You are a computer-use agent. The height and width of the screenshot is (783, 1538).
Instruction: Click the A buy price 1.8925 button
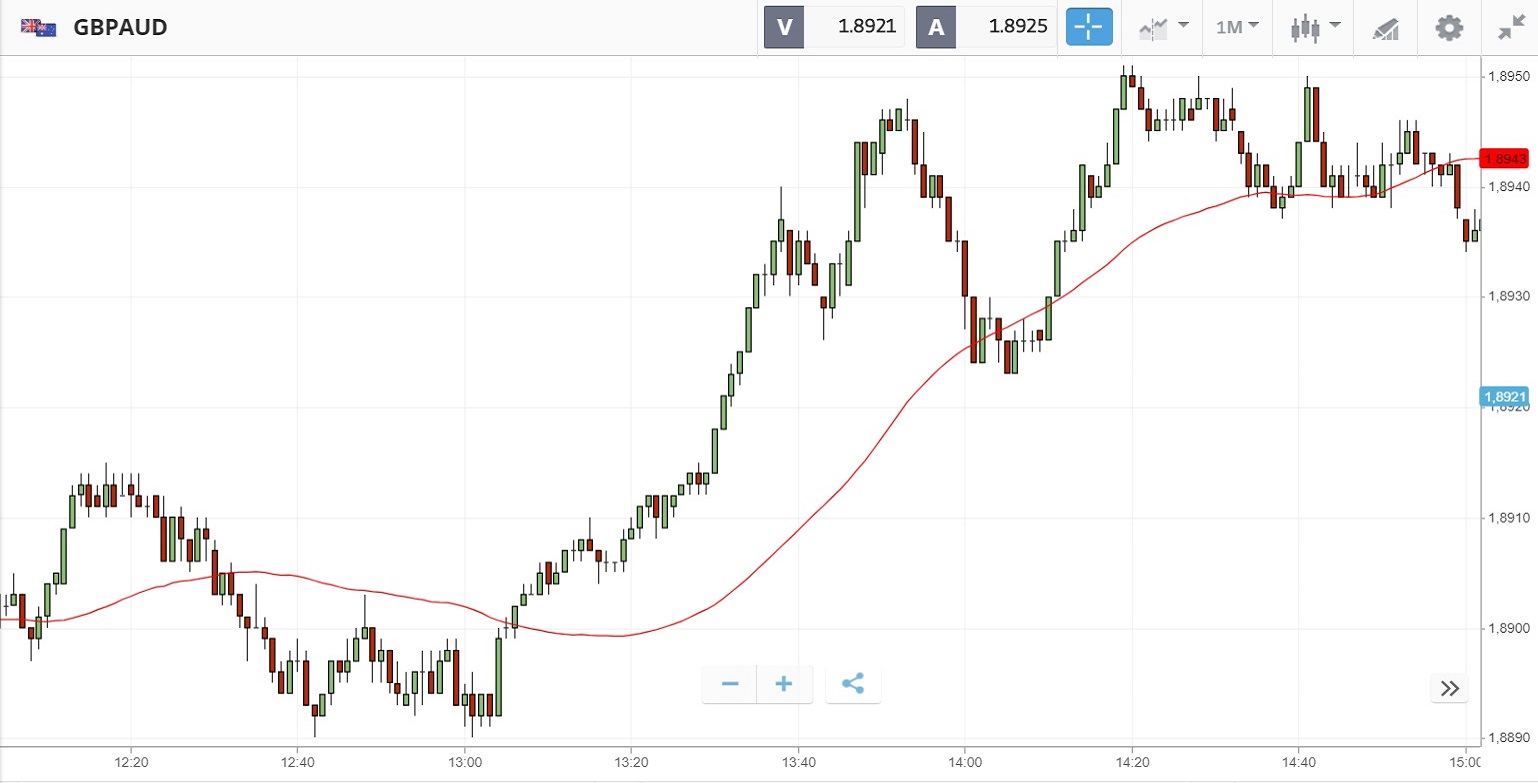point(986,27)
